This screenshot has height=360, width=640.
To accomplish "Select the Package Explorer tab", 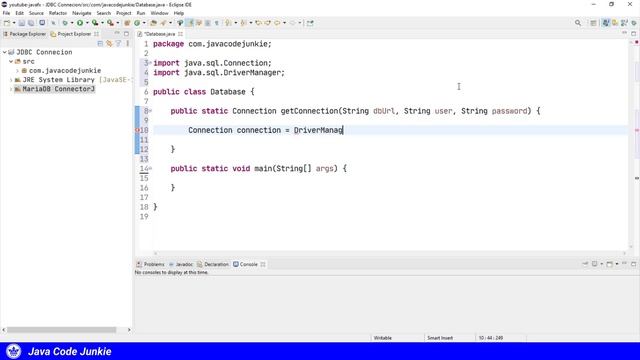I will coord(24,34).
